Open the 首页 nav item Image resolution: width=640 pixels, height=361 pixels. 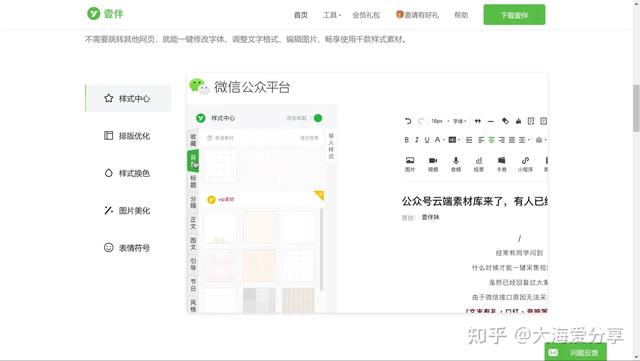301,15
